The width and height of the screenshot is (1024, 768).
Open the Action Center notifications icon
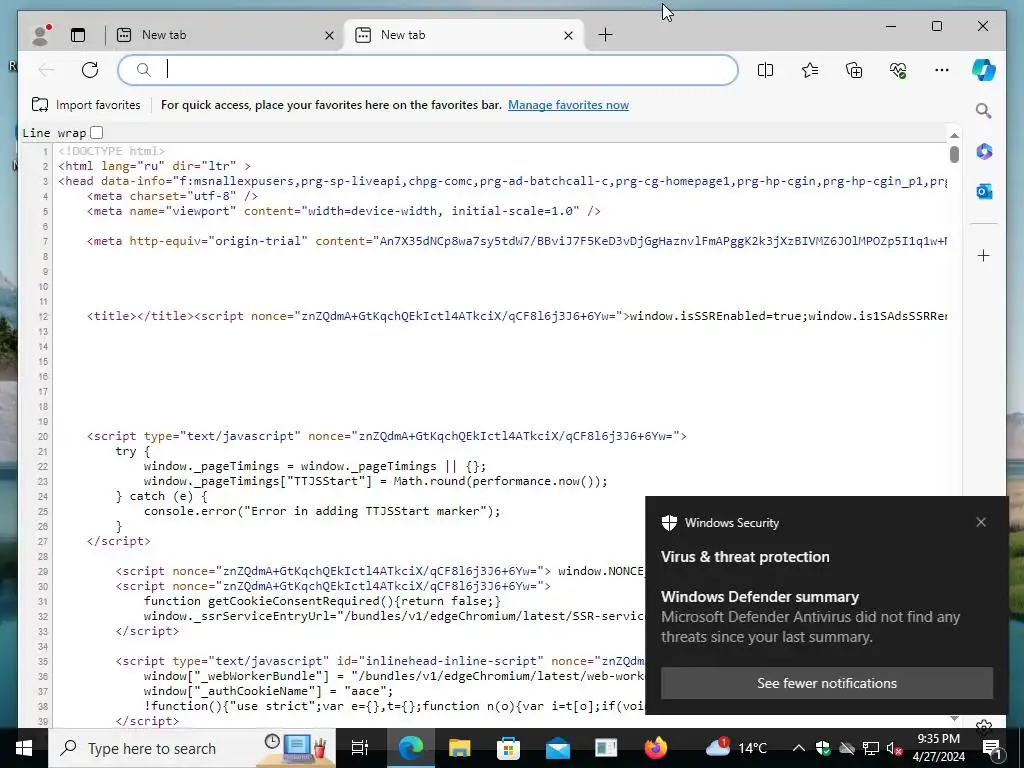[991, 748]
